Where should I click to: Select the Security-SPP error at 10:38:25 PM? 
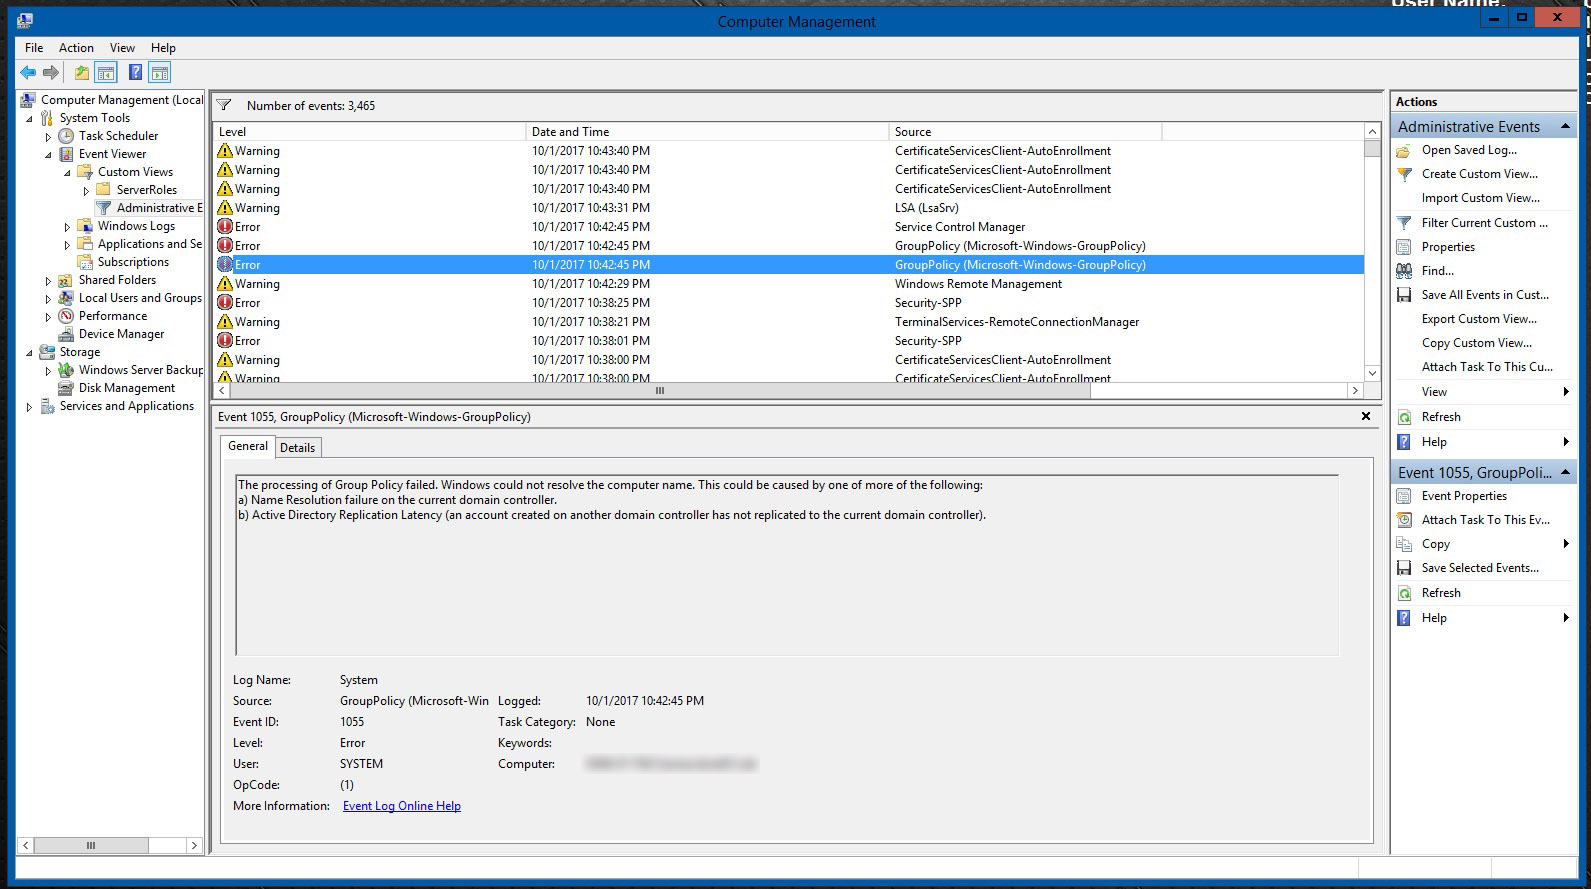pos(789,303)
